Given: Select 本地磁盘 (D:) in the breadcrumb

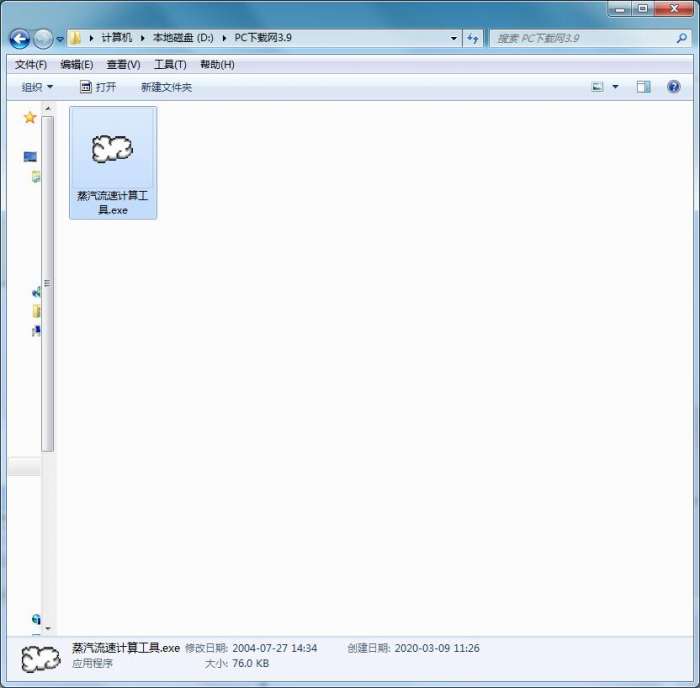Looking at the screenshot, I should [183, 38].
